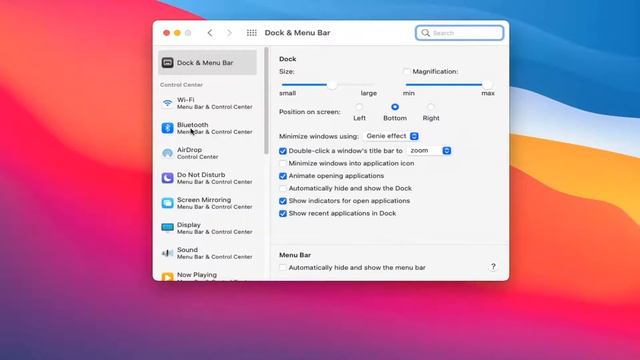Click the Magnification slider knob
The image size is (640, 360).
point(487,84)
